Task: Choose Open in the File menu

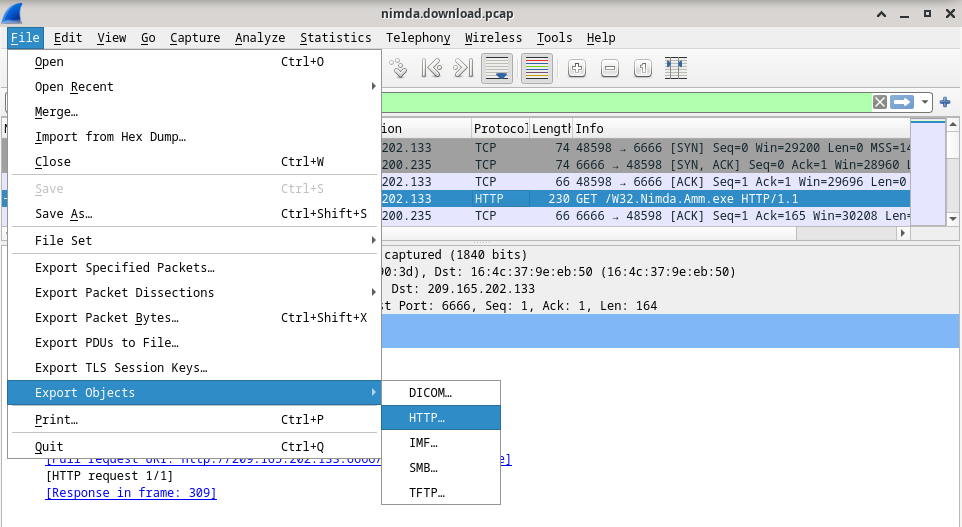Action: click(194, 61)
